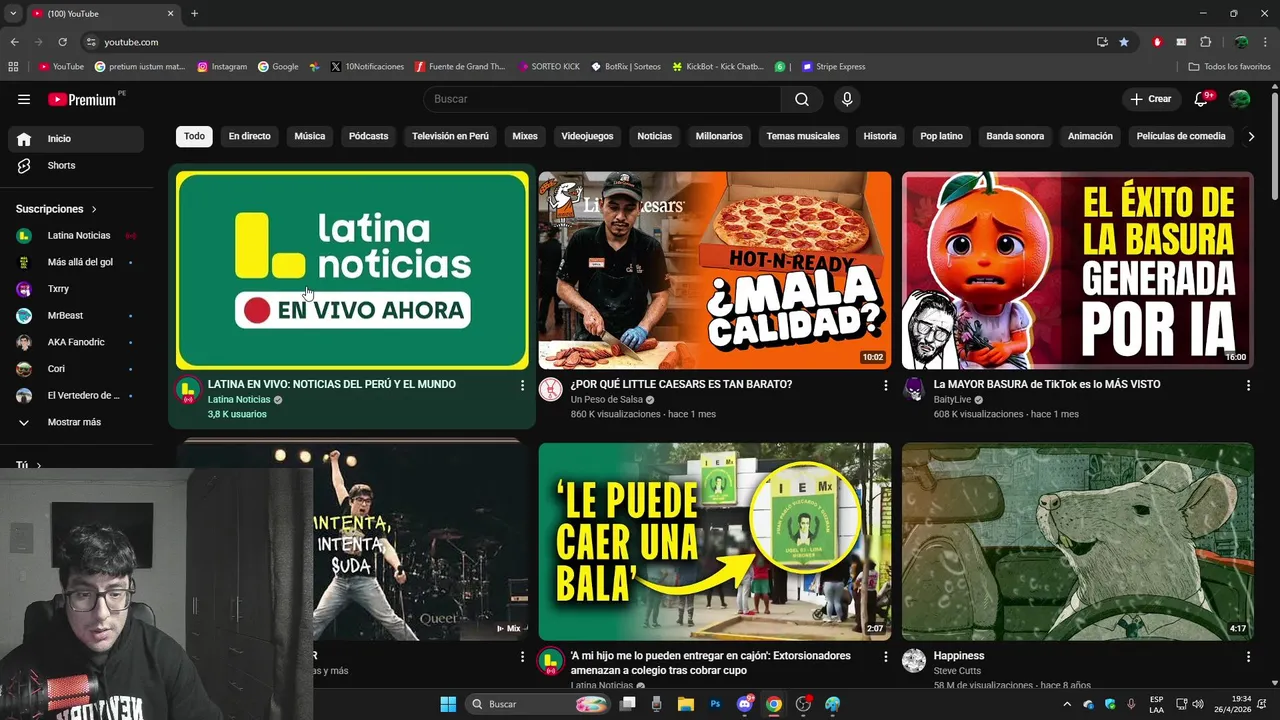Open the MrBeast subscription channel

(x=76, y=315)
